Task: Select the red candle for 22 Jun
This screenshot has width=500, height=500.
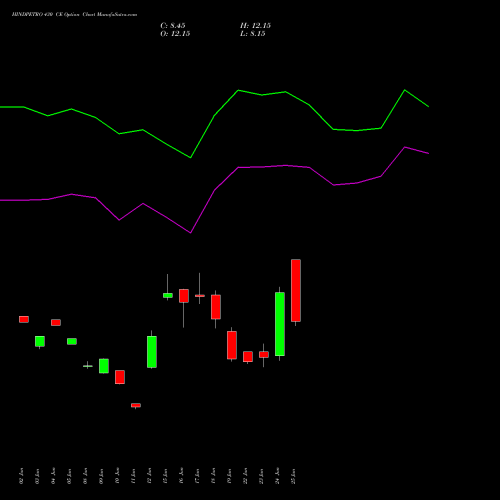Action: [248, 356]
